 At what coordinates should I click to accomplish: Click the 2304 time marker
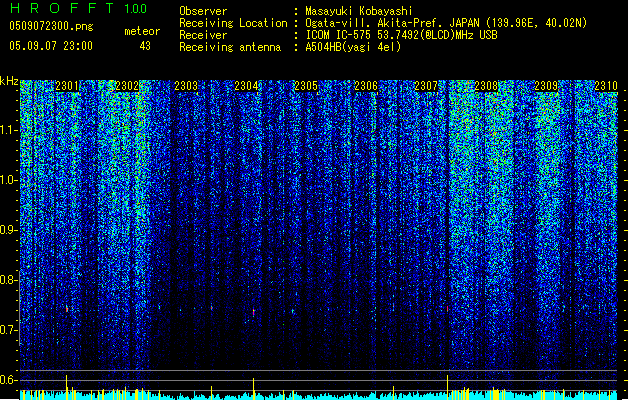coord(246,86)
